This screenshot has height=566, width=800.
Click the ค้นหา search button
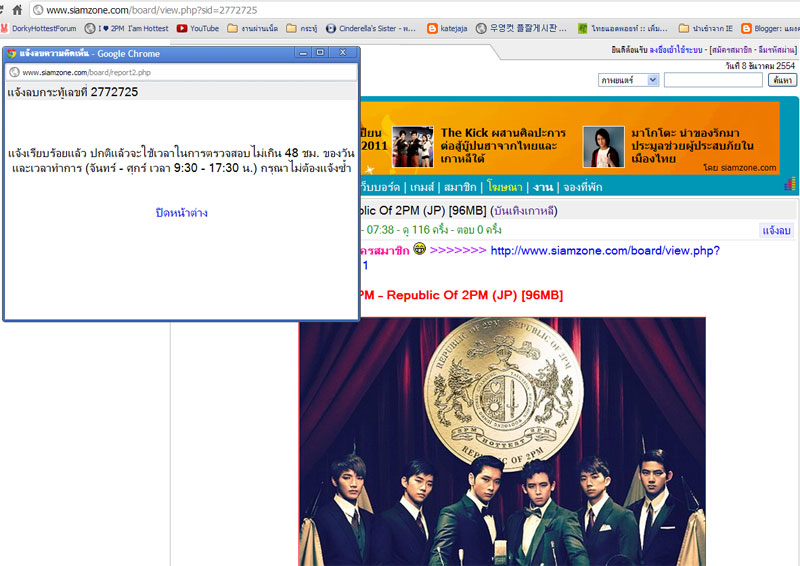point(783,80)
